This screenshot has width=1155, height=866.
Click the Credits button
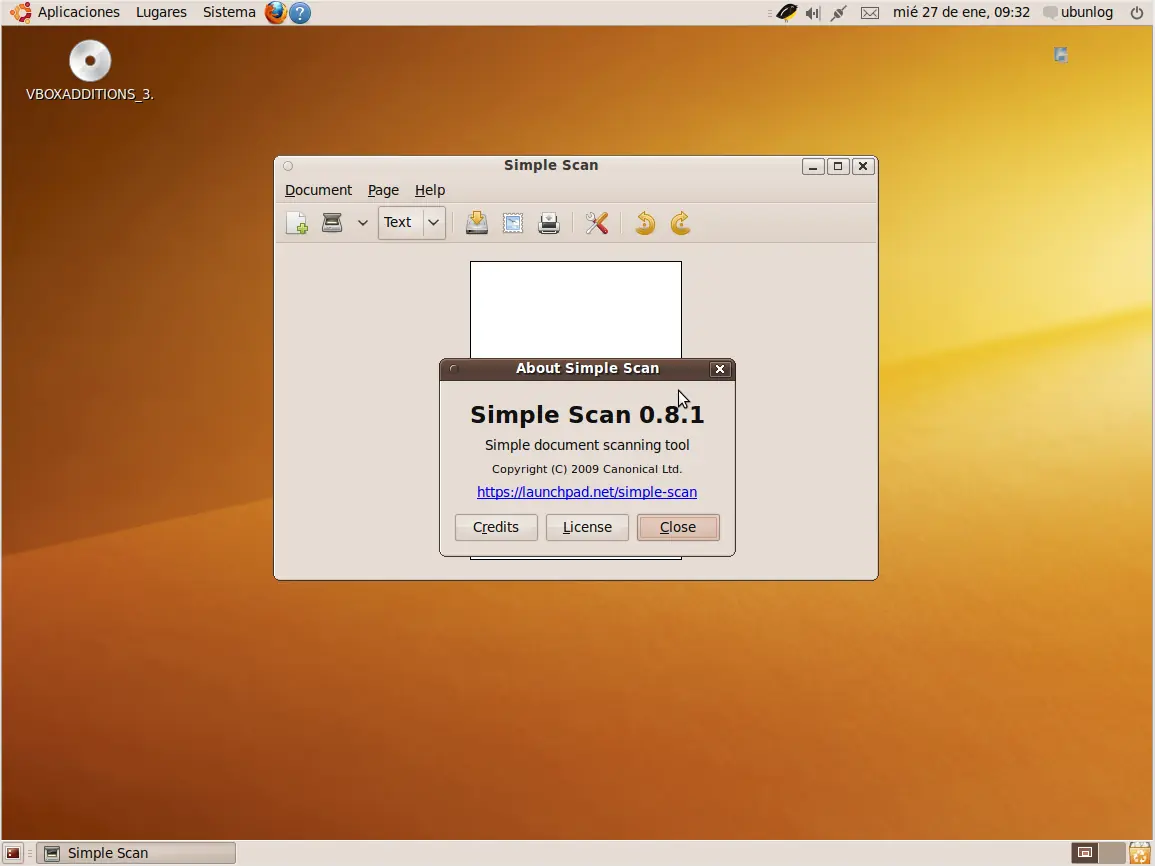496,527
